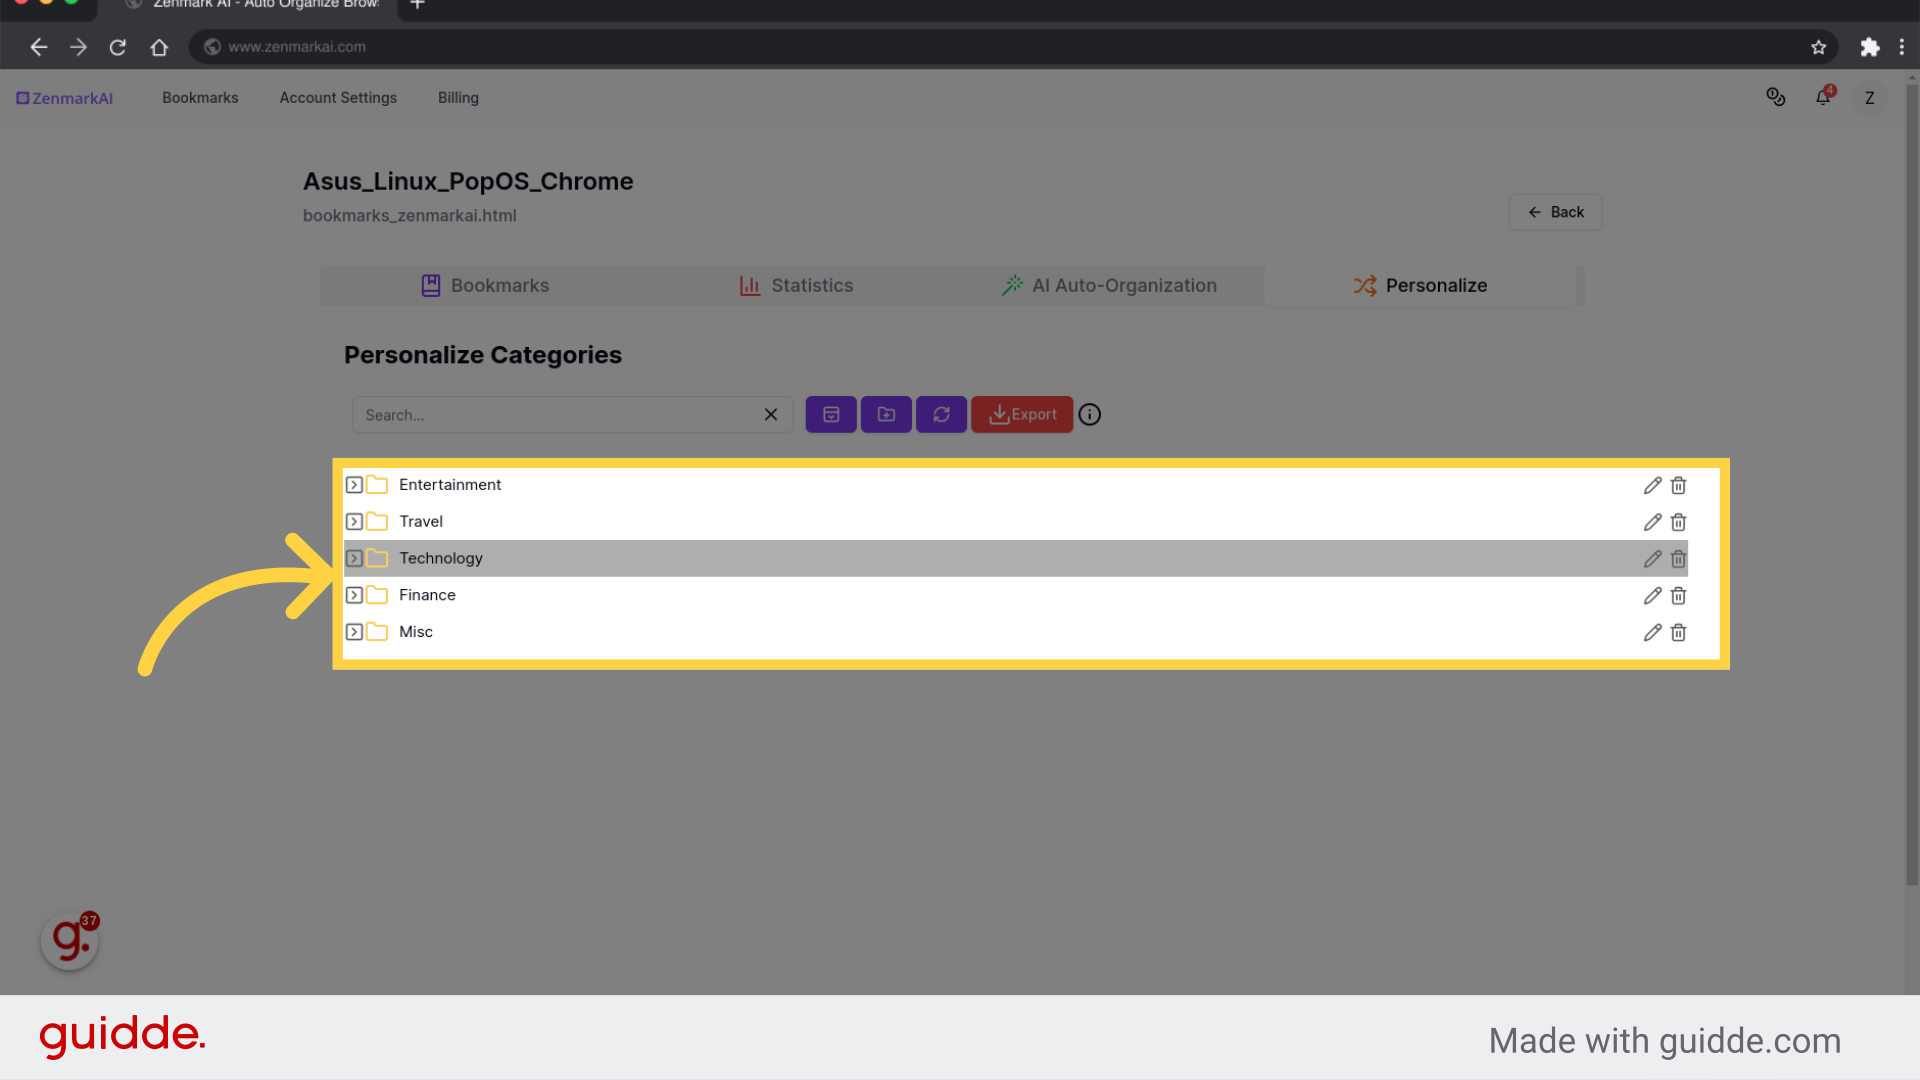Go forward in browser history
The height and width of the screenshot is (1080, 1920).
[x=79, y=47]
